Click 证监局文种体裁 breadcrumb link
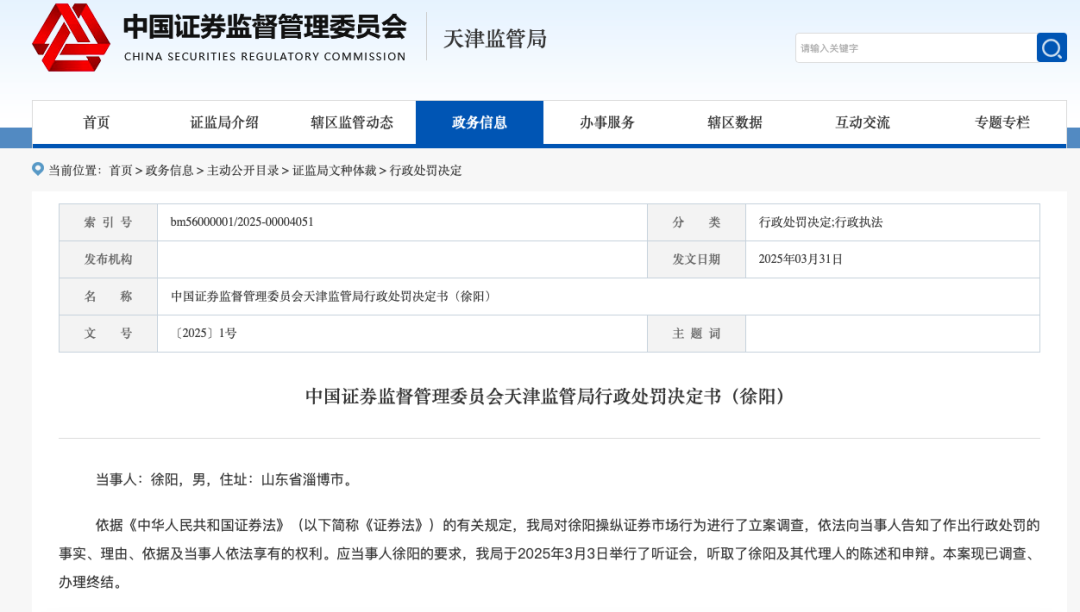The image size is (1080, 612). click(334, 171)
